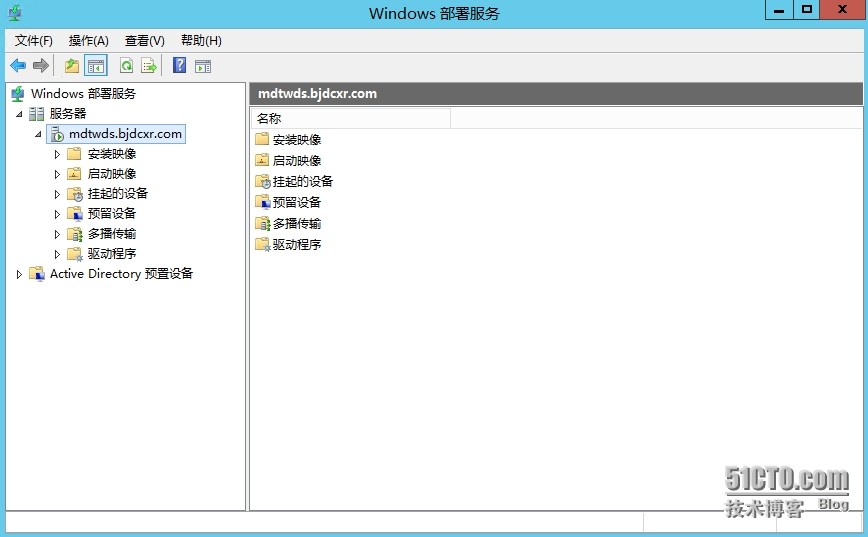Select mdtwds.bjdcxr.com label in the tree

click(125, 134)
